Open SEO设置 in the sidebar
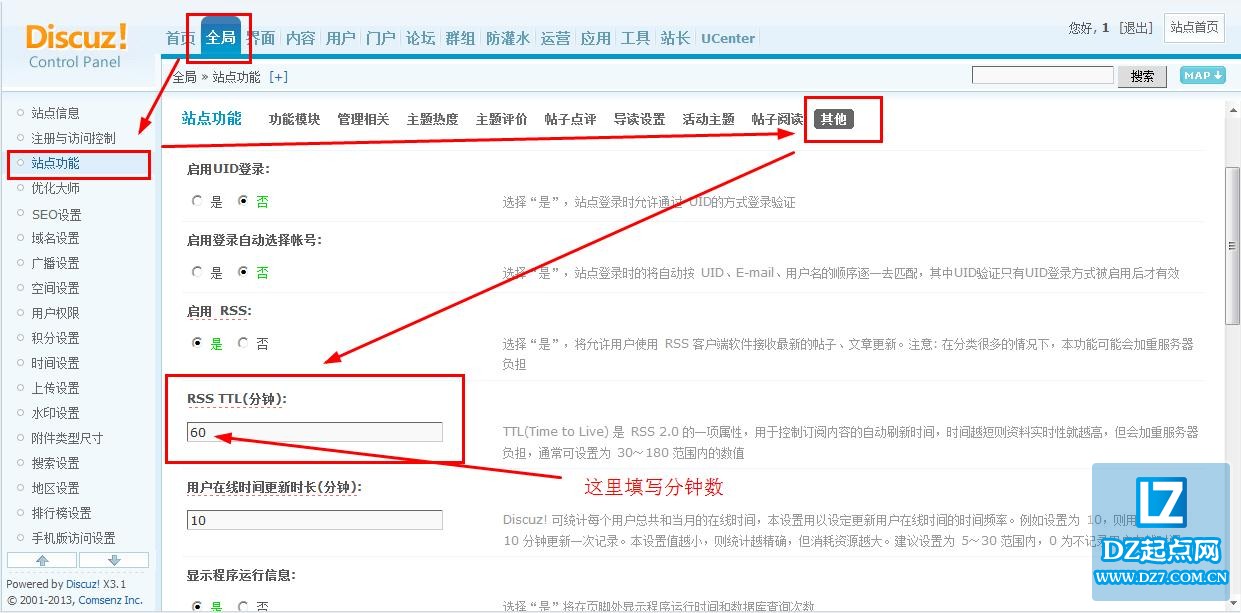This screenshot has width=1241, height=613. 56,214
